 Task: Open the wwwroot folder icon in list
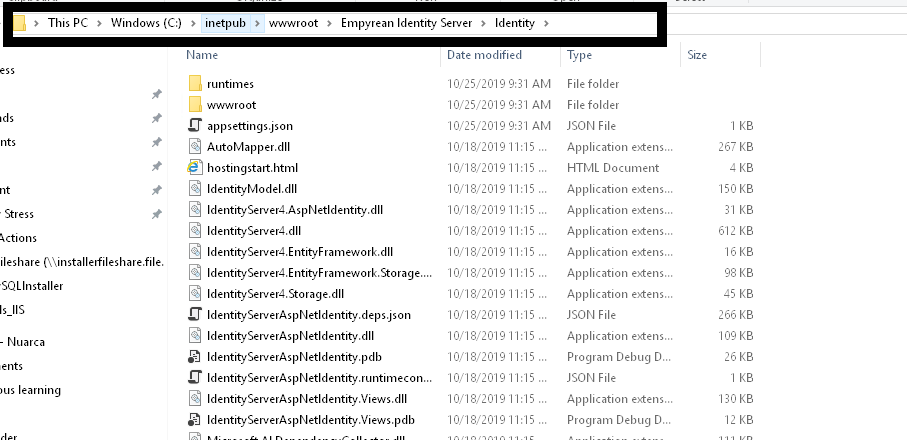pyautogui.click(x=196, y=105)
